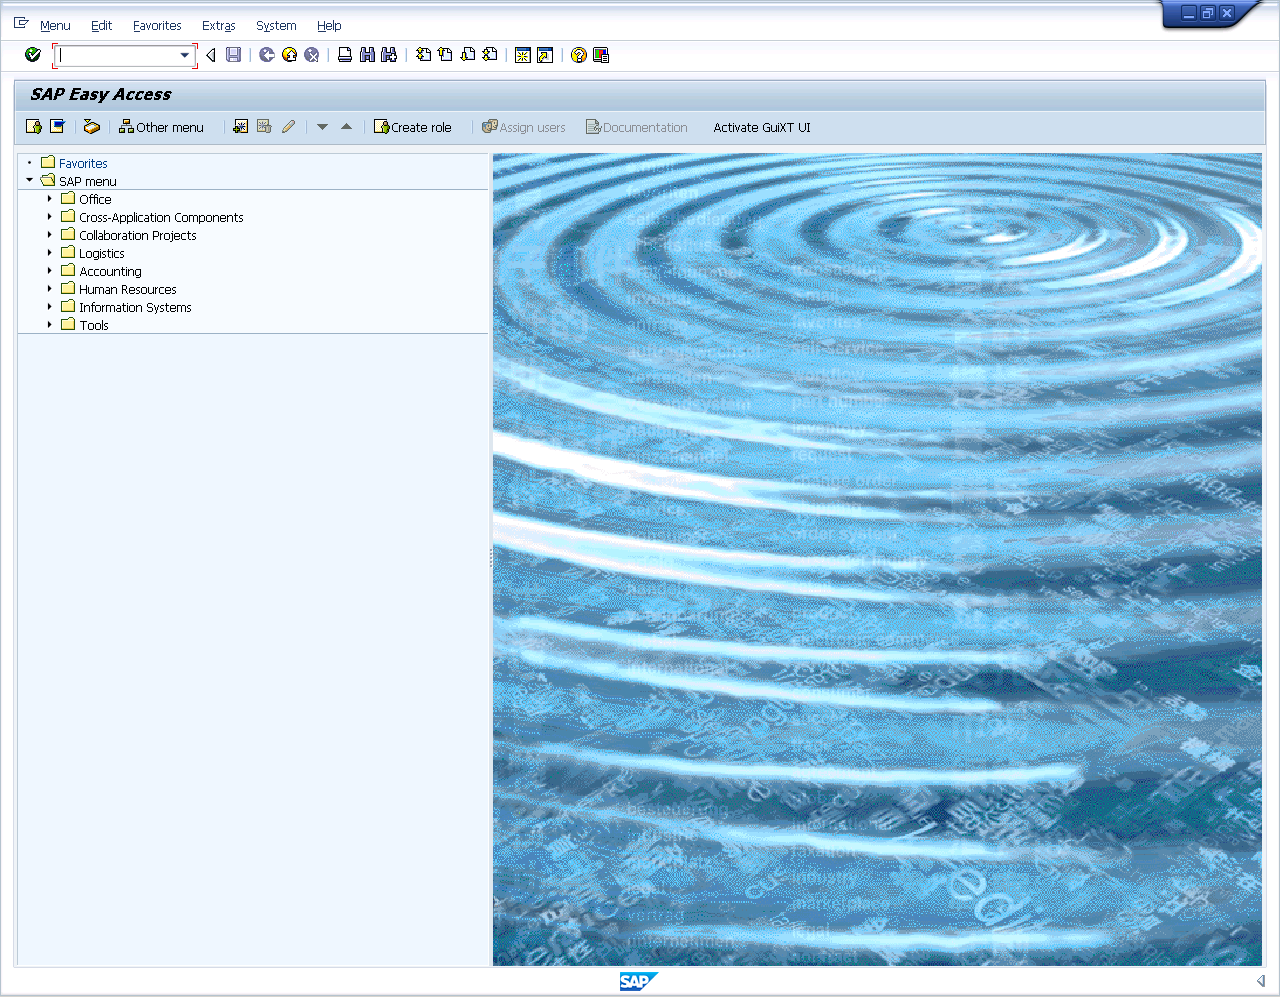The width and height of the screenshot is (1280, 998).
Task: Expand the Information Systems node
Action: 49,307
